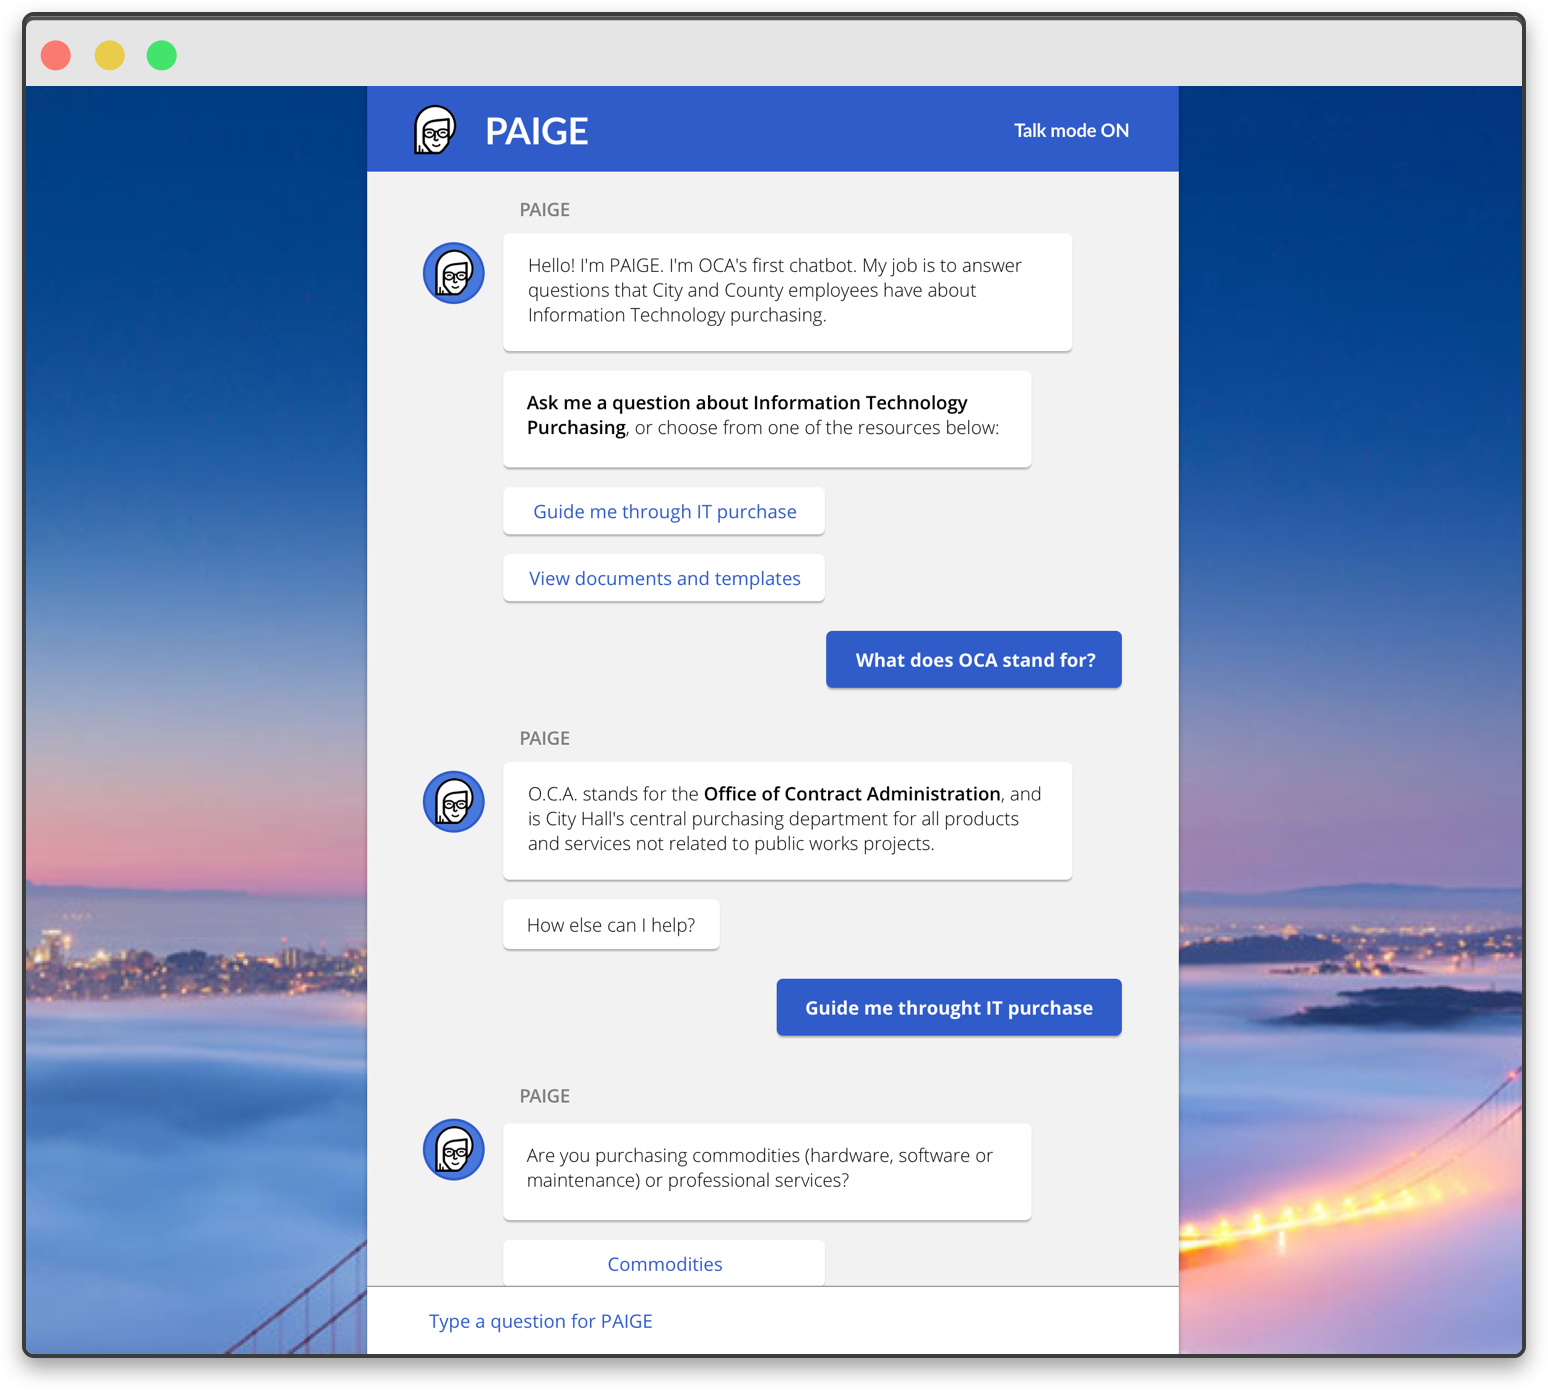Click the PAIGE title text in header
This screenshot has height=1390, width=1548.
(536, 131)
